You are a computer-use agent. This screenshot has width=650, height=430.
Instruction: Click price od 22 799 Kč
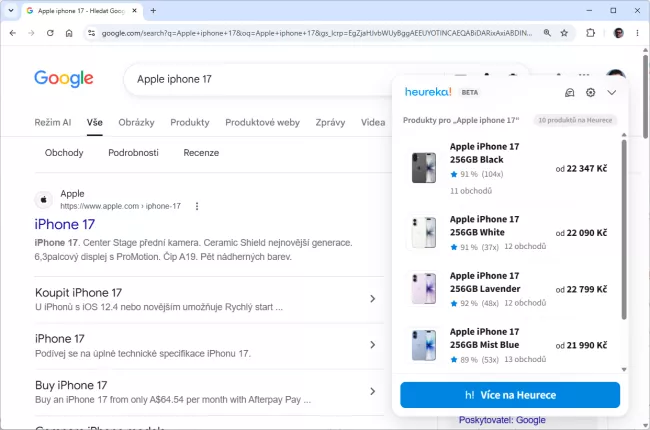point(581,289)
